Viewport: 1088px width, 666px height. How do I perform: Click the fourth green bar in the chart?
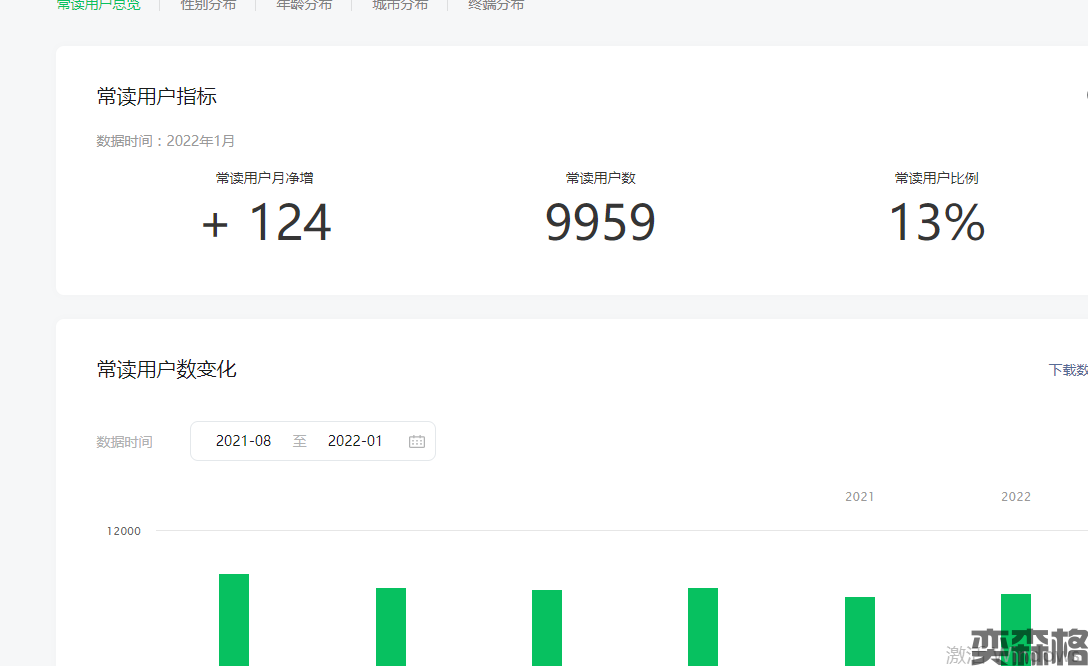pyautogui.click(x=703, y=626)
